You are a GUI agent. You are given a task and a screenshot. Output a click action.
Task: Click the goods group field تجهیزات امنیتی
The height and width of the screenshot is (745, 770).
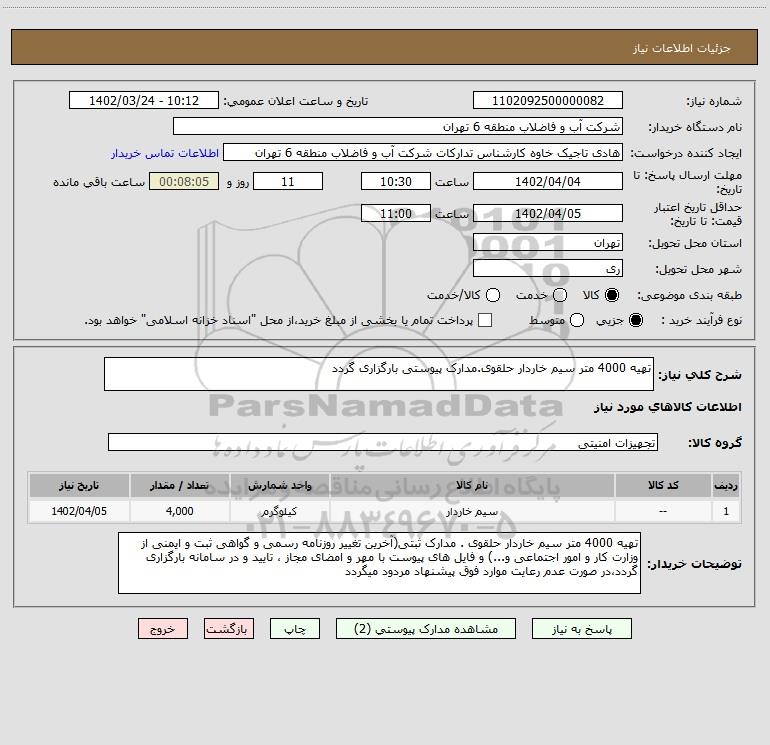coord(383,442)
